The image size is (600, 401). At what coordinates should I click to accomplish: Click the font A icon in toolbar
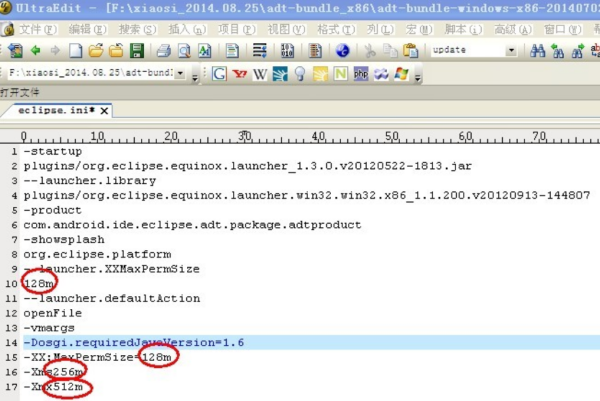(x=204, y=51)
